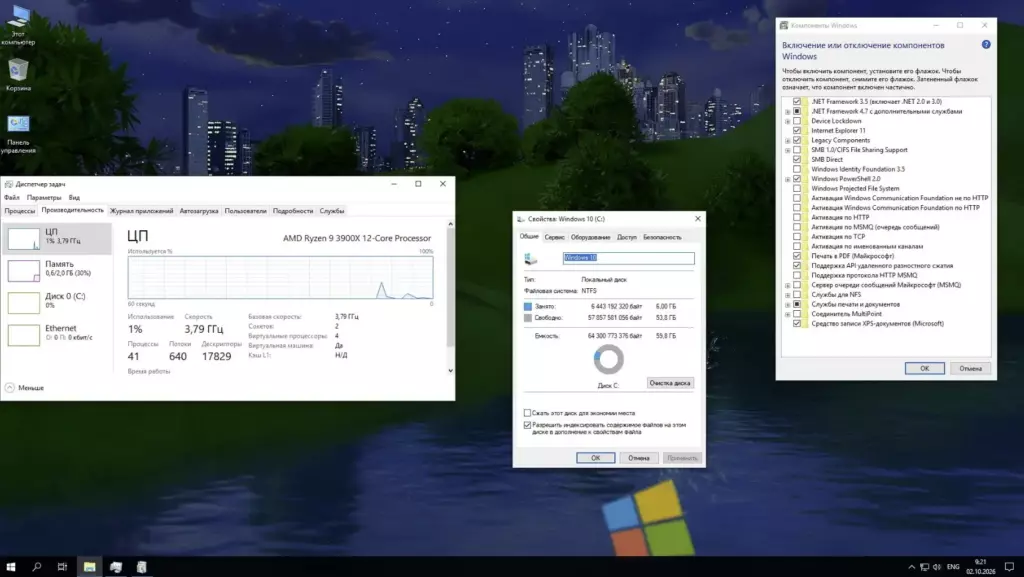Switch to Безопасность tab in disk properties

point(662,237)
